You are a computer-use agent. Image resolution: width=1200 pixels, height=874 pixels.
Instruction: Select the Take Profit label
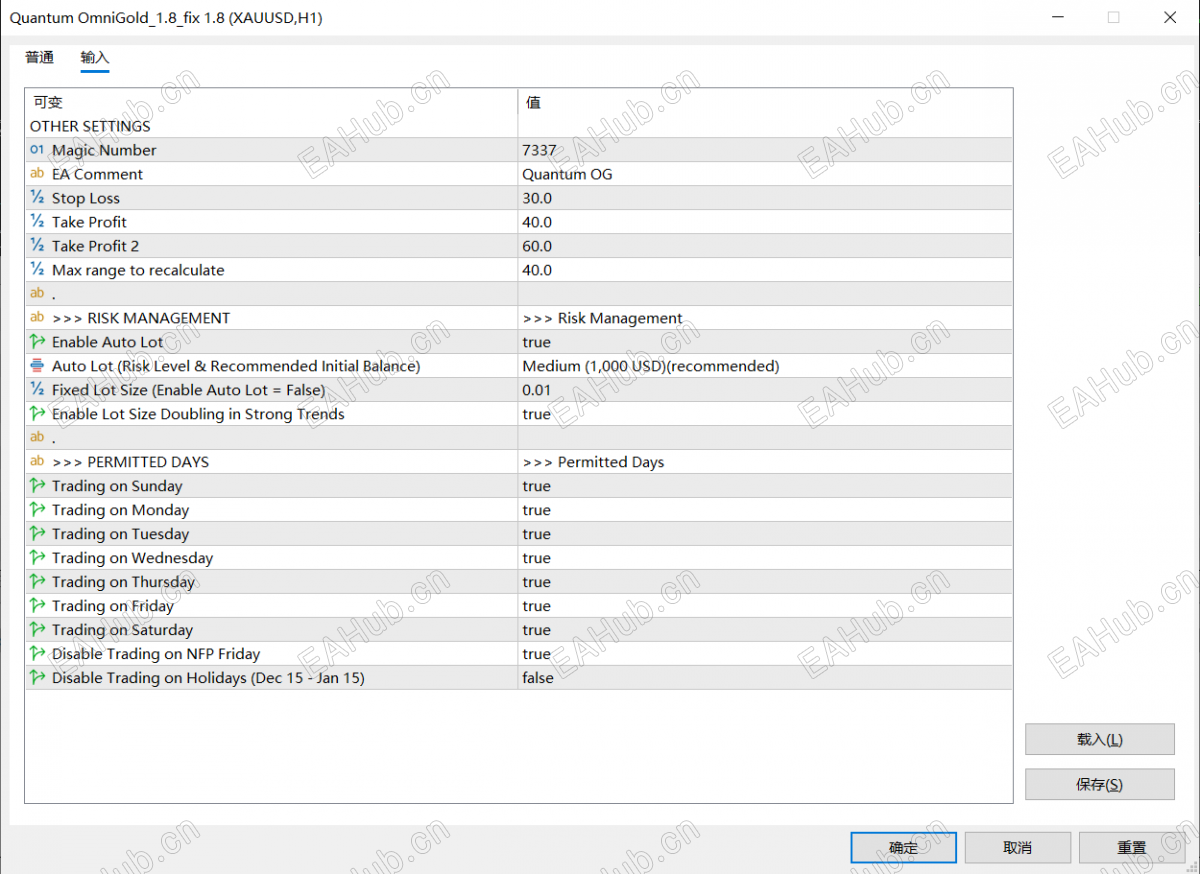coord(89,222)
